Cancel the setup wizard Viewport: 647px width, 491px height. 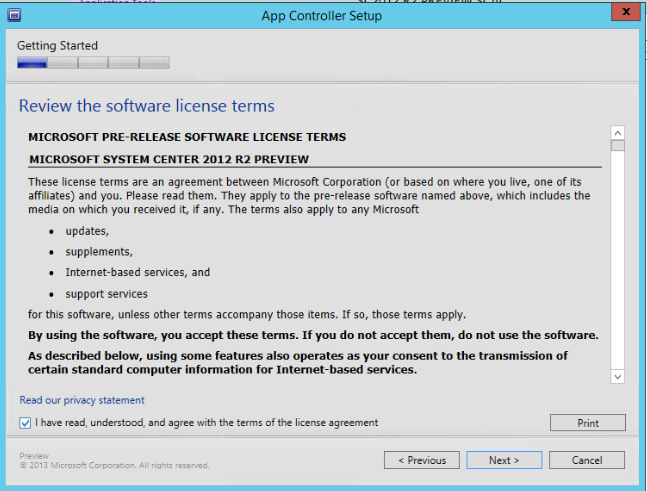[x=587, y=460]
